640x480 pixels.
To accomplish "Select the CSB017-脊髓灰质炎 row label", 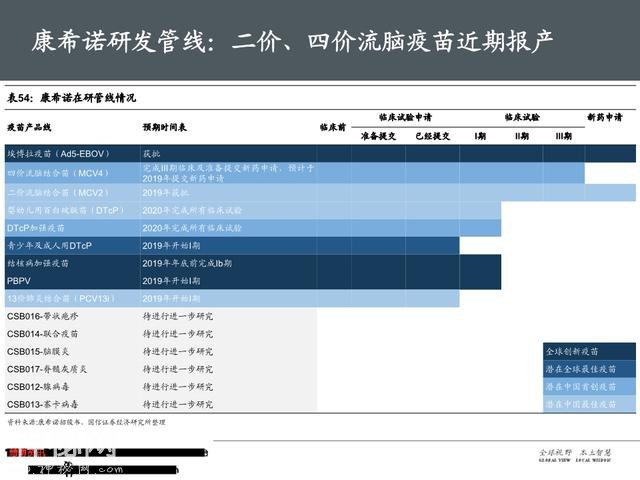I will [47, 369].
